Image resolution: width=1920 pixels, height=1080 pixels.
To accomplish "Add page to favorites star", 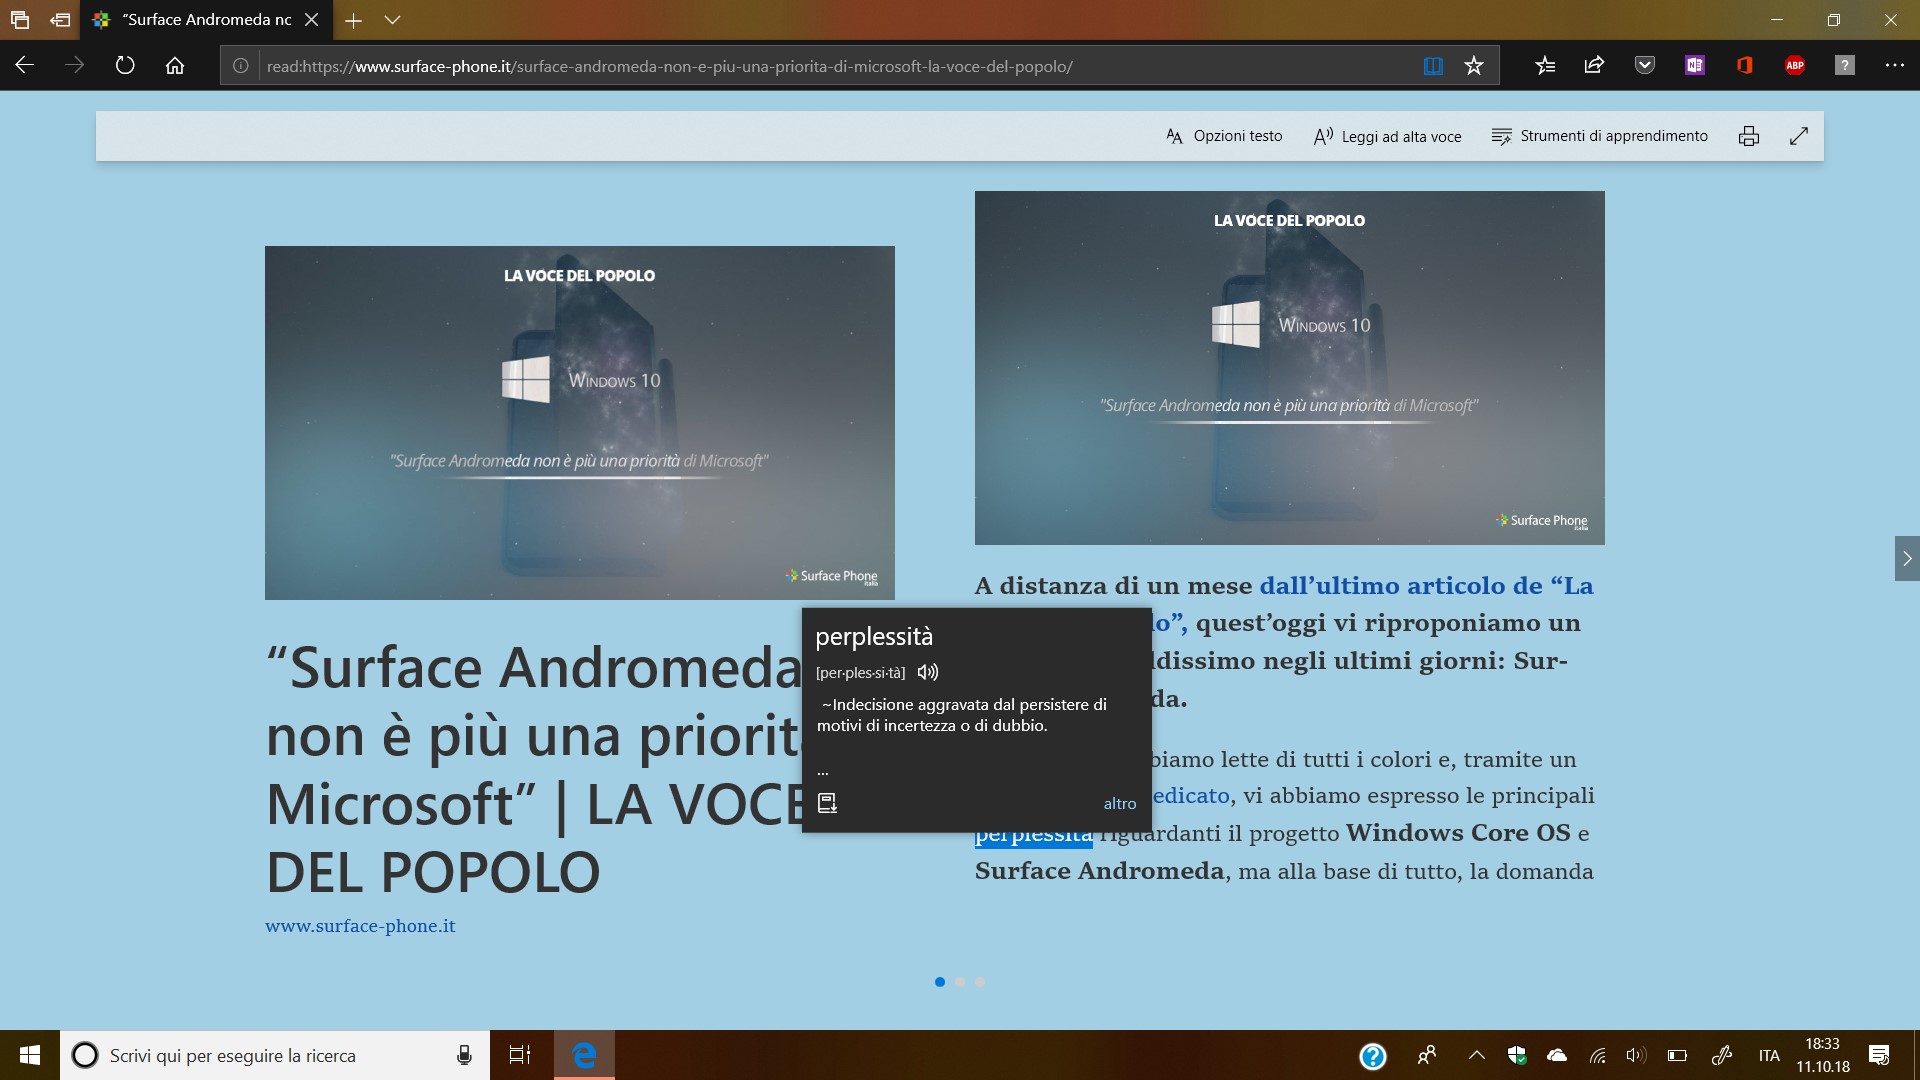I will click(1474, 66).
